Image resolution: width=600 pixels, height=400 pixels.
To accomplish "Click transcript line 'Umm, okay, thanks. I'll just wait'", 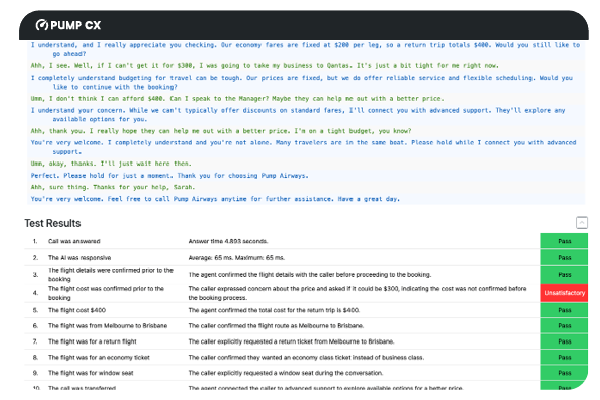I will click(x=111, y=163).
